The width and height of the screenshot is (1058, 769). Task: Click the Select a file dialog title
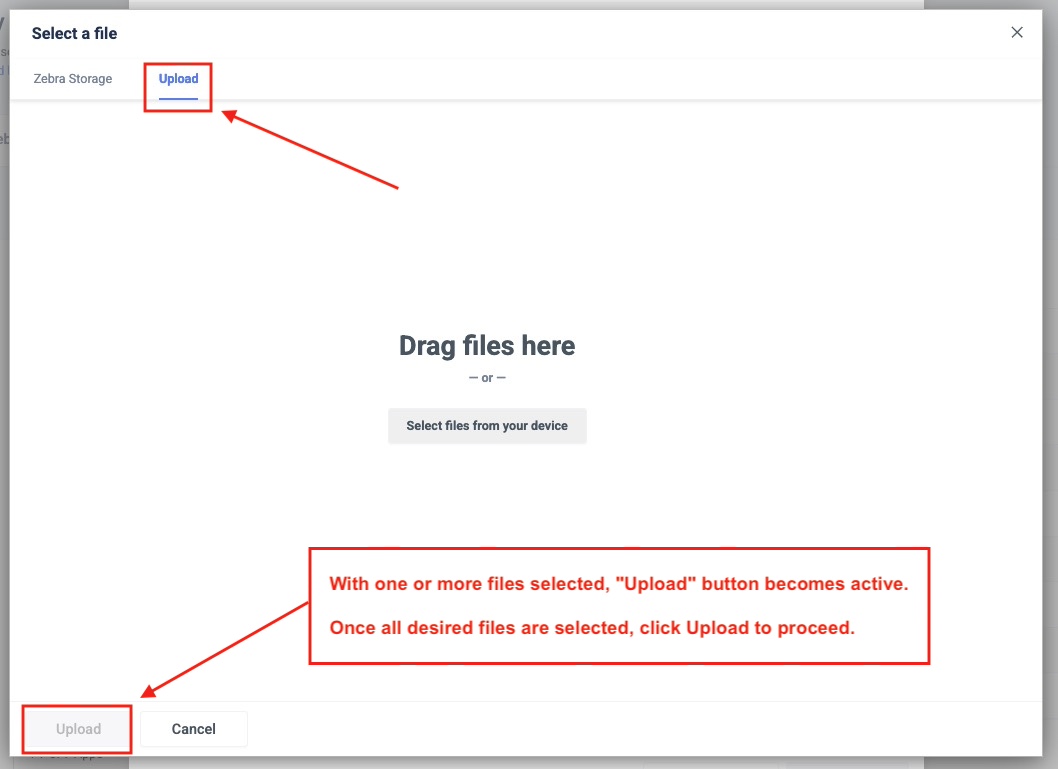click(74, 33)
